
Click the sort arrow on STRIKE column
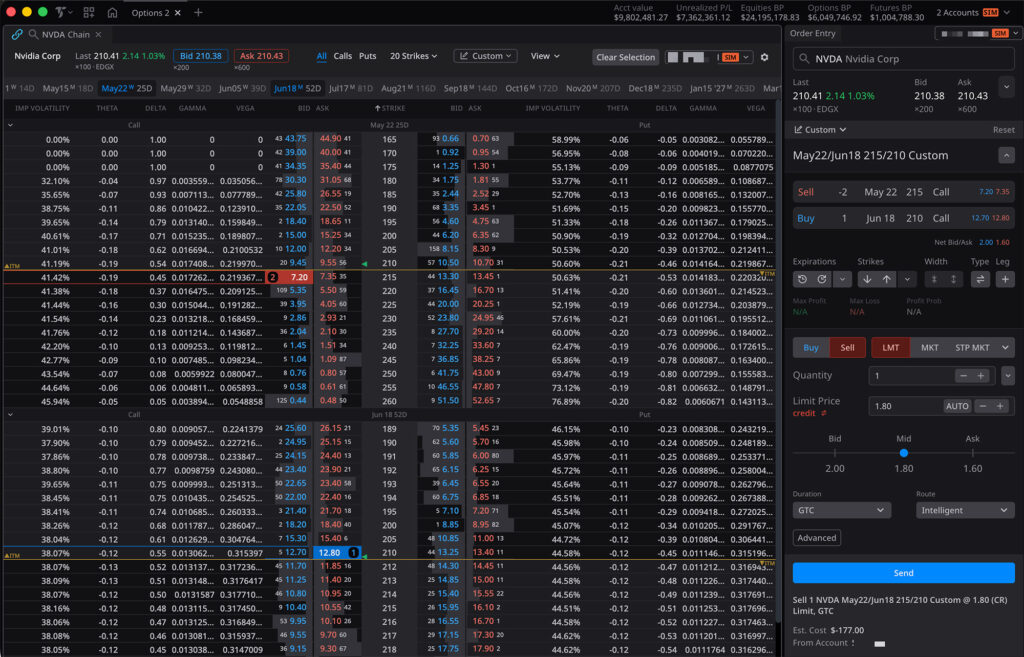(377, 108)
